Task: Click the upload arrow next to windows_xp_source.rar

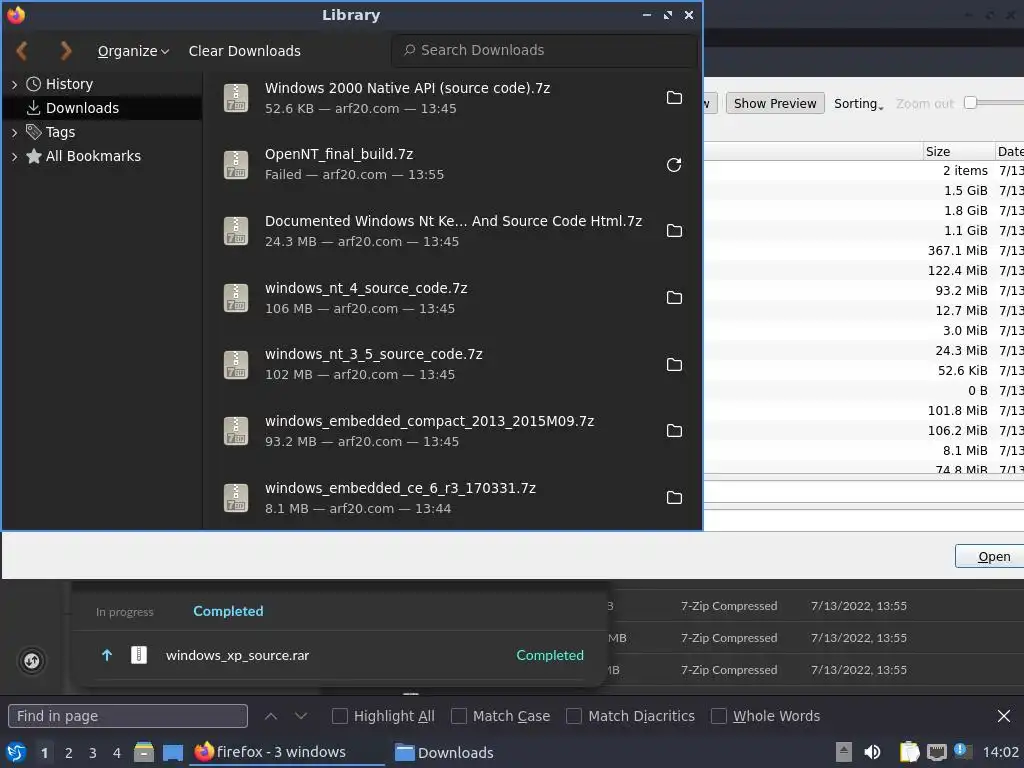Action: point(107,655)
